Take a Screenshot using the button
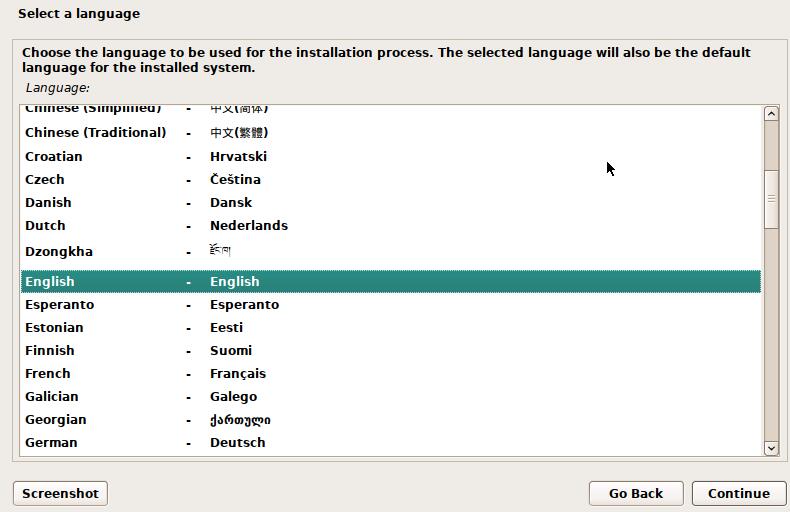Image resolution: width=790 pixels, height=512 pixels. click(60, 493)
